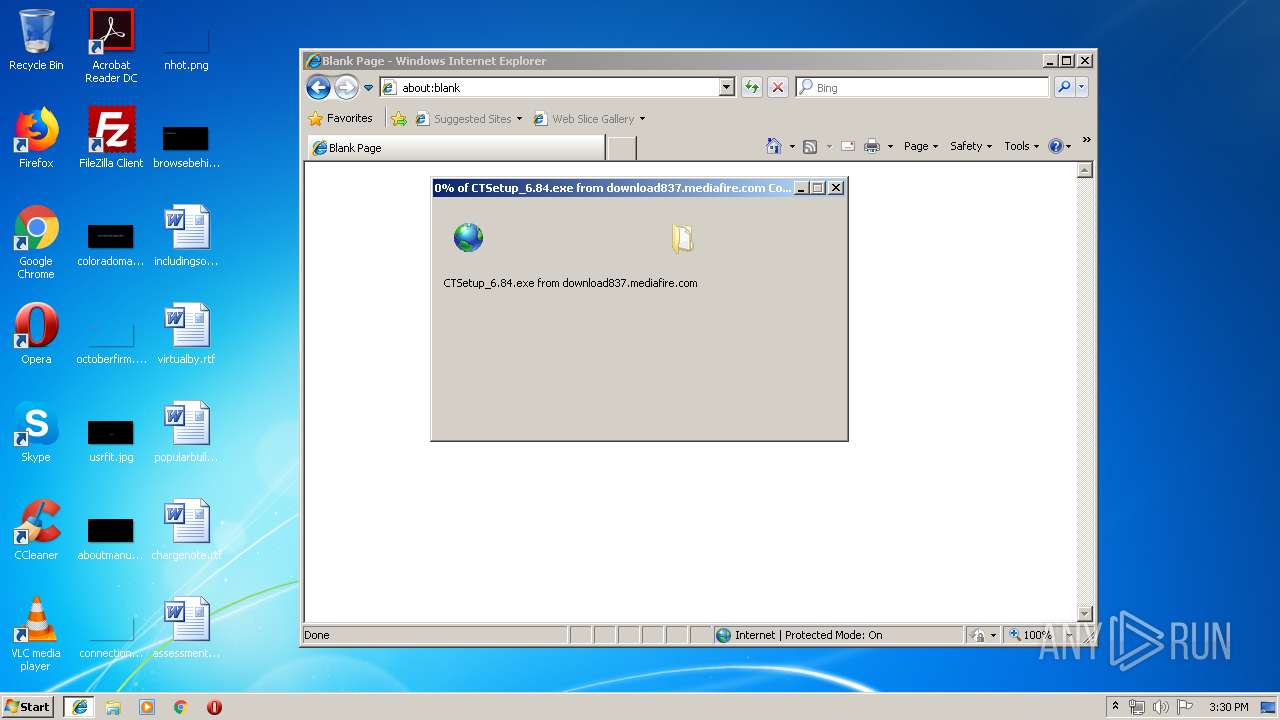The width and height of the screenshot is (1280, 720).
Task: Click the Home icon in command bar
Action: [x=773, y=146]
